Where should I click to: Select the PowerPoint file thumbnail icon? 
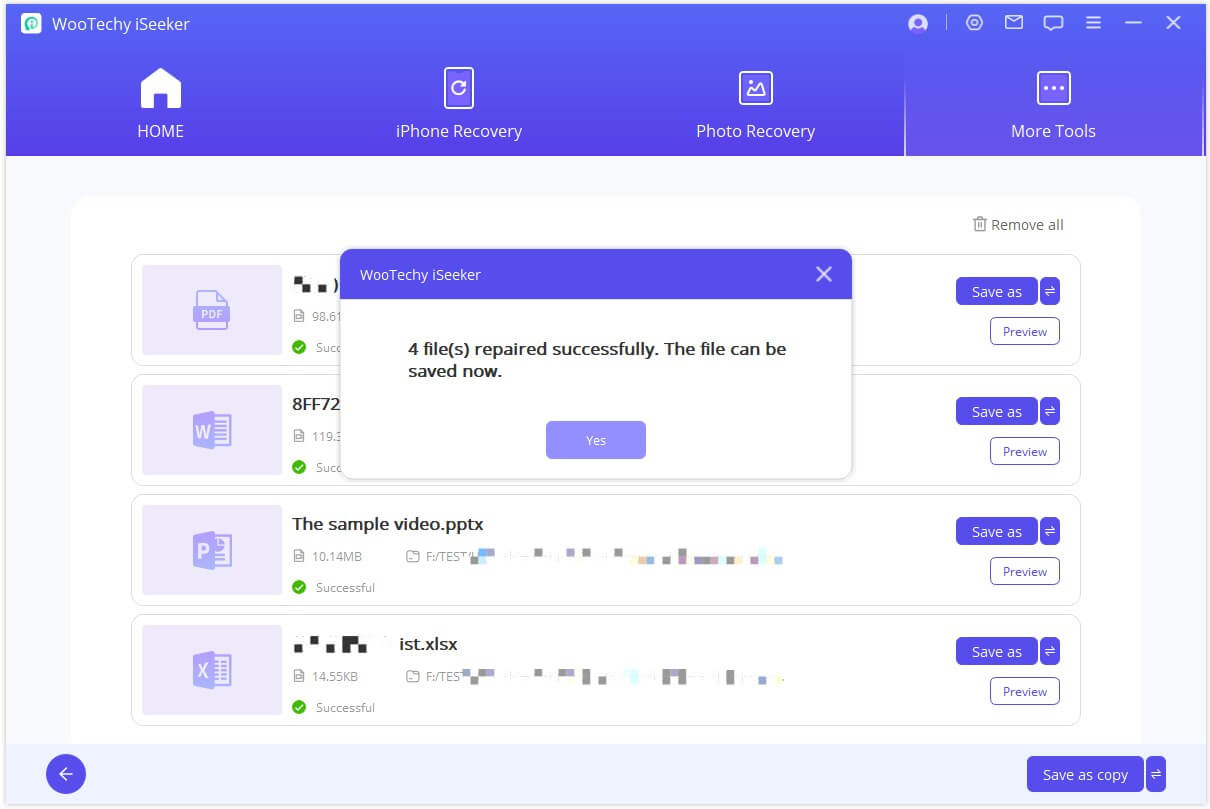(x=212, y=550)
